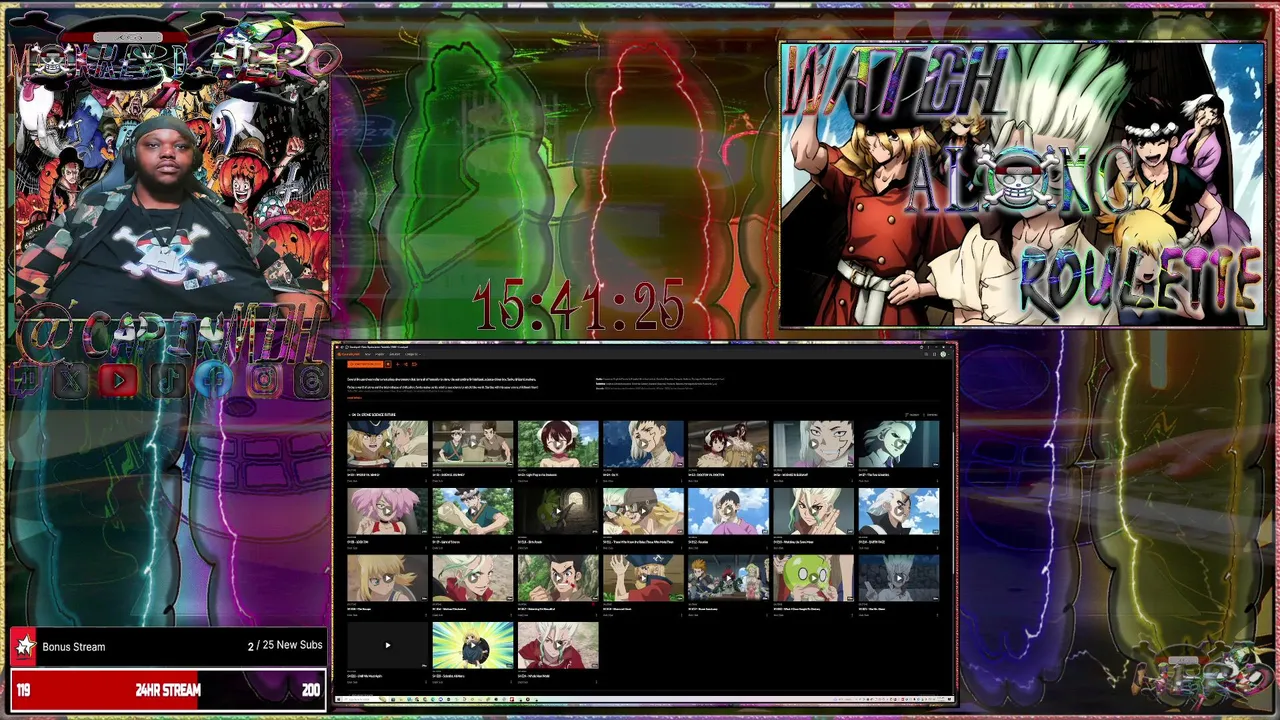Click the Bonus Stream label

click(x=74, y=647)
